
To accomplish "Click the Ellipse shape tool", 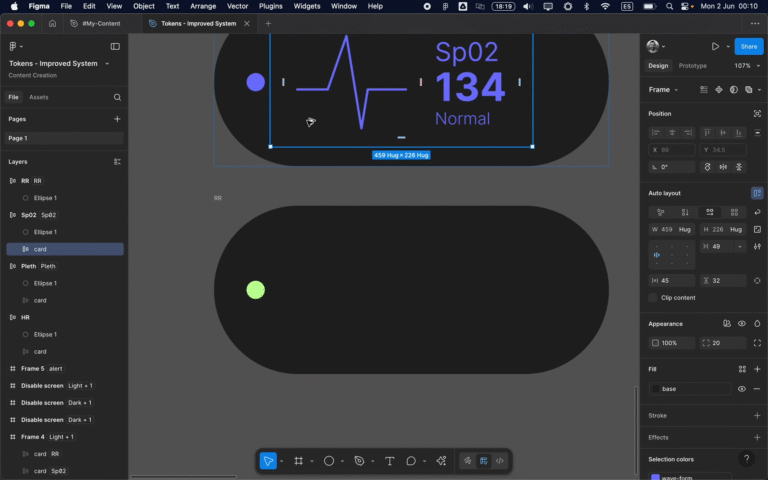I will pyautogui.click(x=328, y=461).
